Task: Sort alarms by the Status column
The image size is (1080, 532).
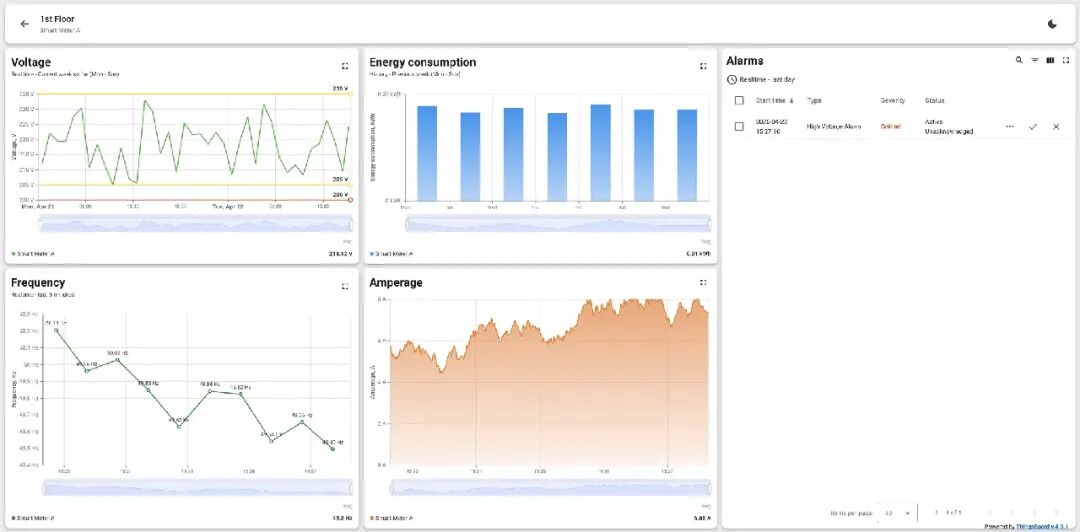Action: (935, 101)
